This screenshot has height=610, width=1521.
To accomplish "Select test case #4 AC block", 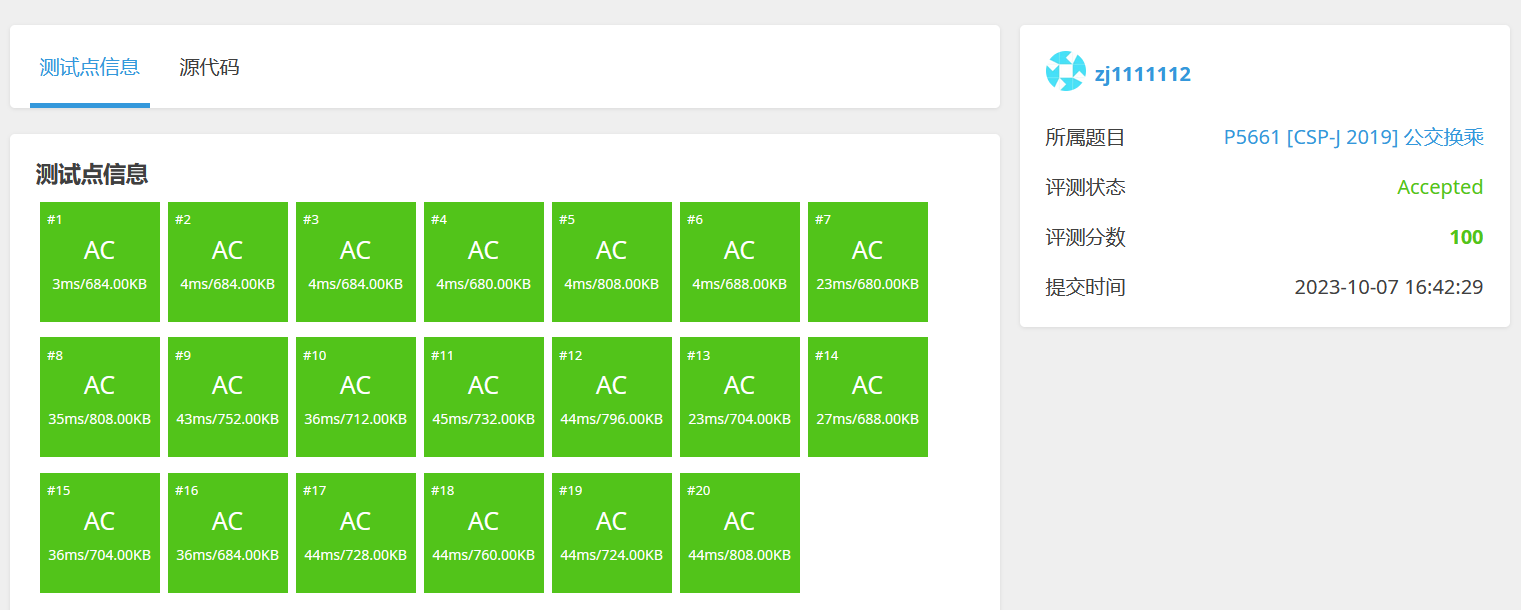I will [x=484, y=262].
